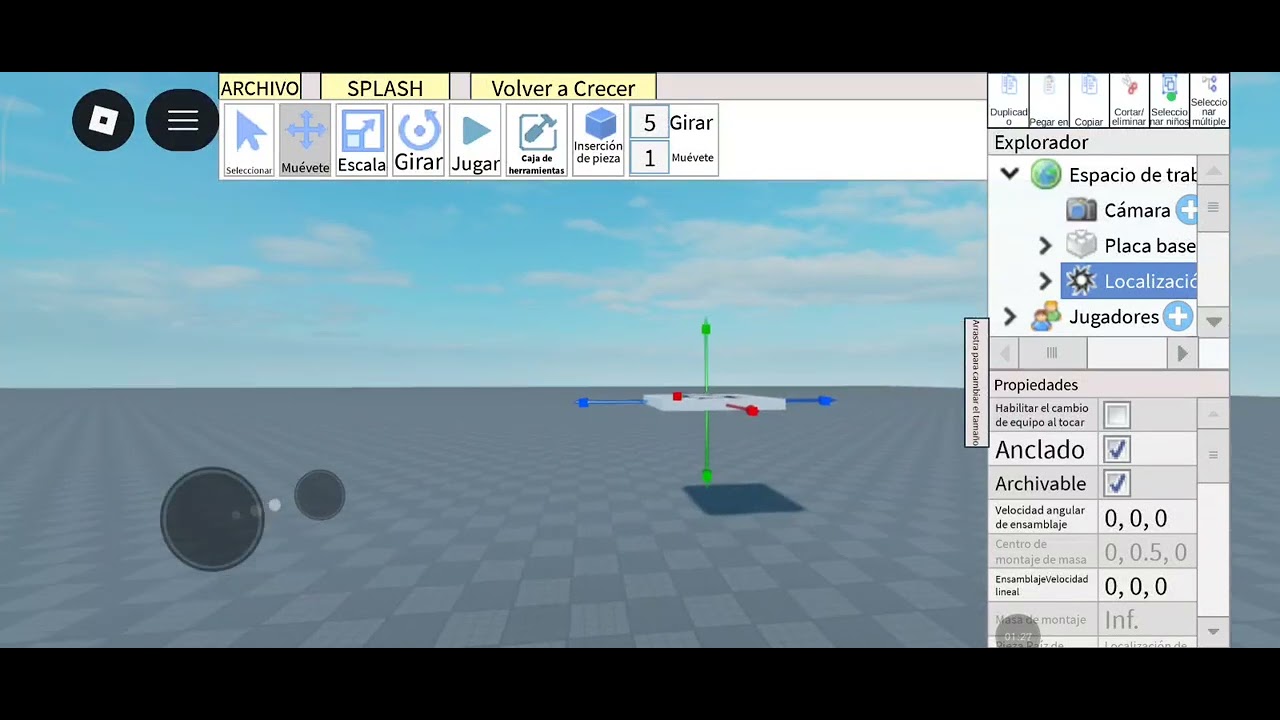Select the Girar rotate tool

[418, 140]
